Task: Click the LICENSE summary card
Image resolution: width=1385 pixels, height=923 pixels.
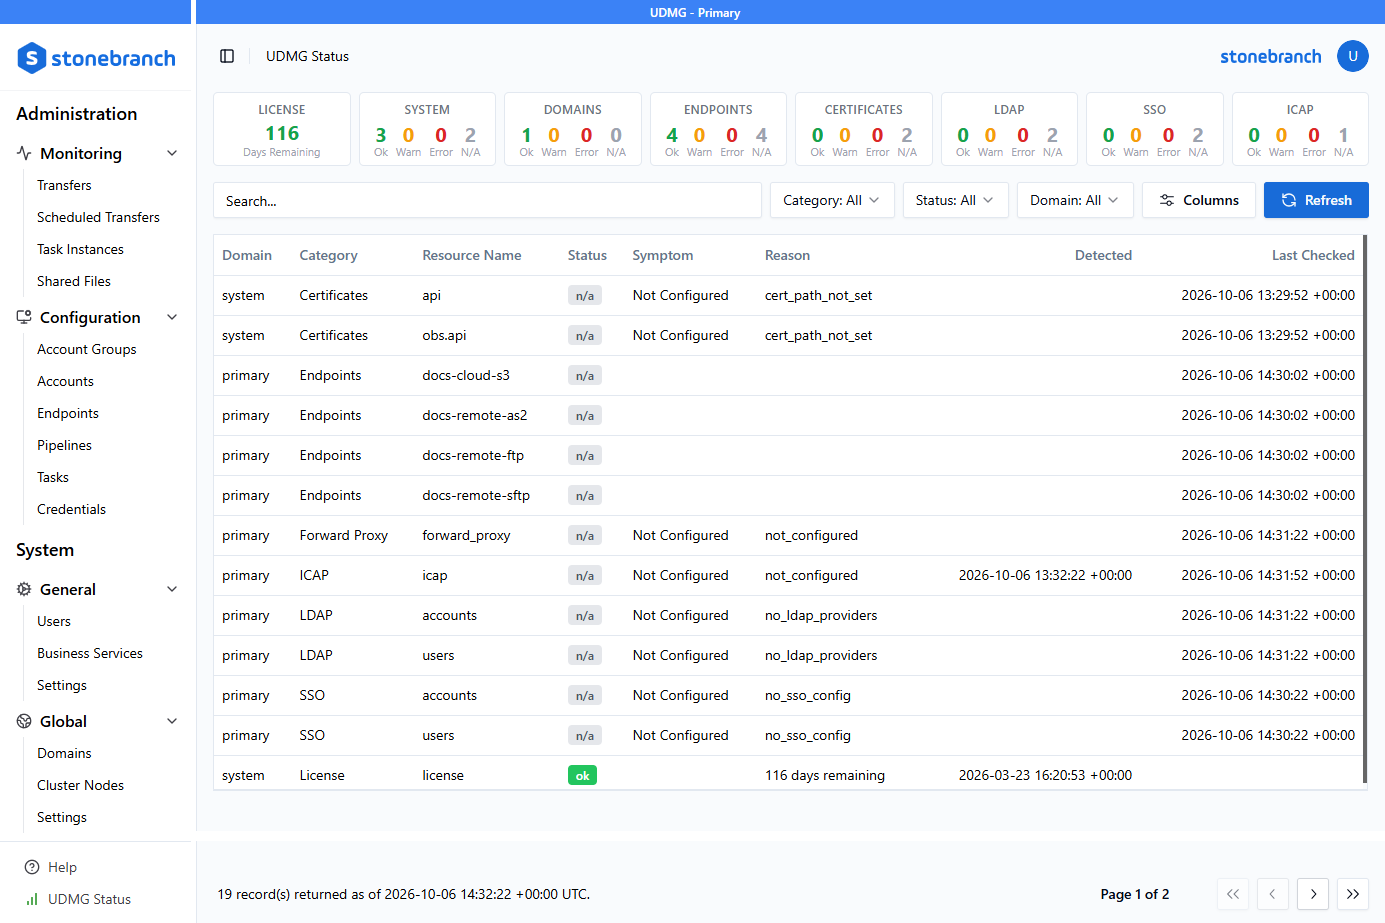Action: coord(282,129)
